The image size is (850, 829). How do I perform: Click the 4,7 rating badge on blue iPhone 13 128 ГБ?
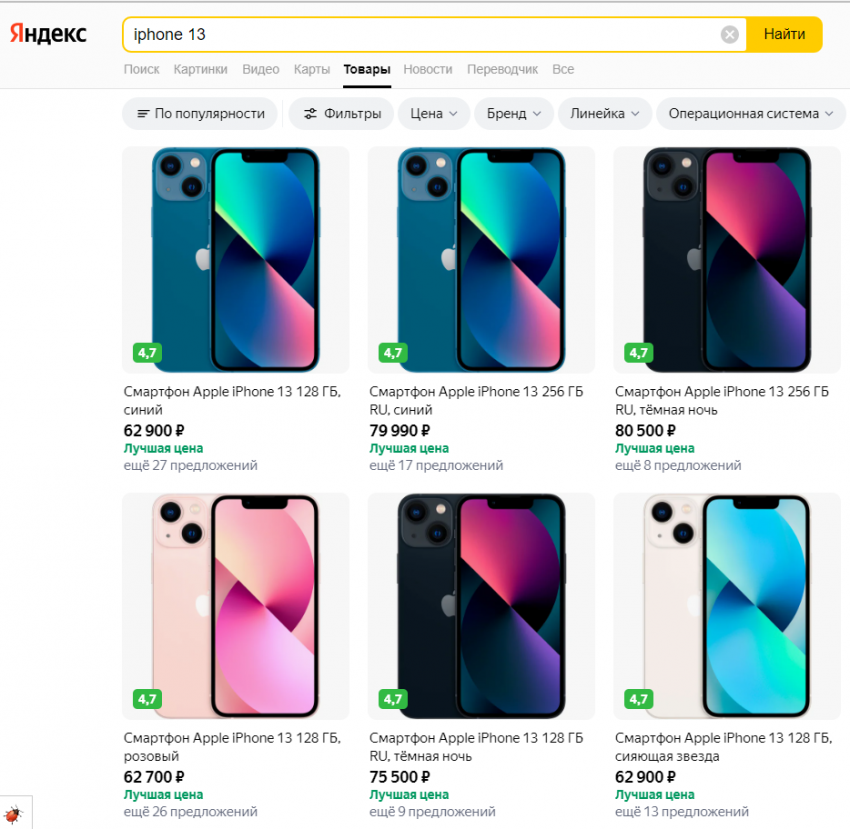tap(147, 352)
